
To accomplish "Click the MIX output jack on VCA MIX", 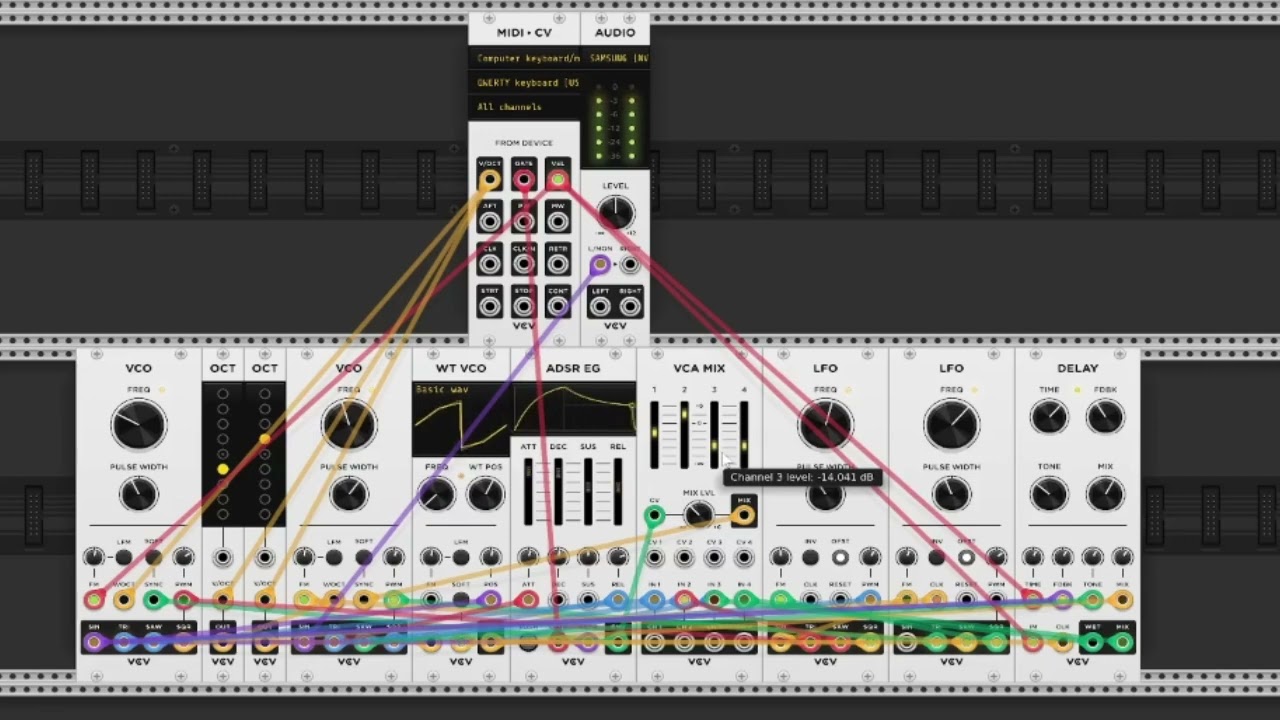I will 743,515.
